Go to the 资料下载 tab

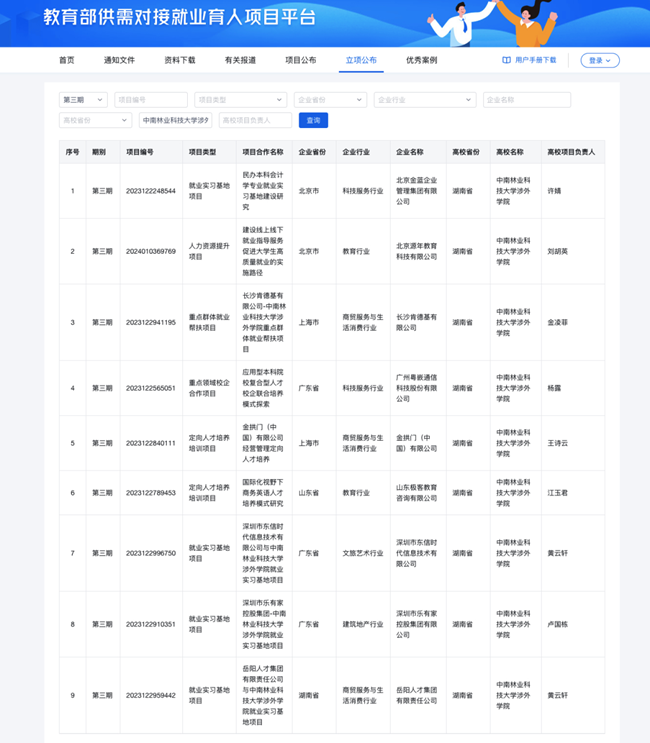180,60
